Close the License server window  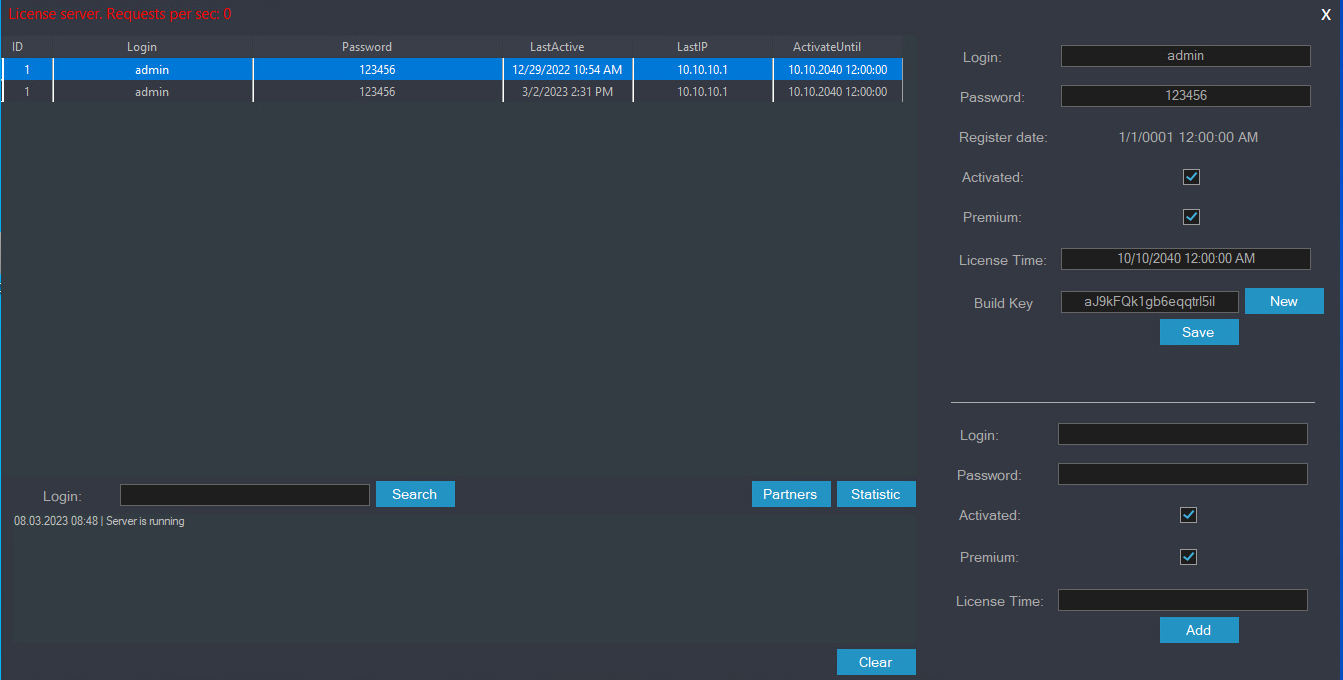(1326, 14)
